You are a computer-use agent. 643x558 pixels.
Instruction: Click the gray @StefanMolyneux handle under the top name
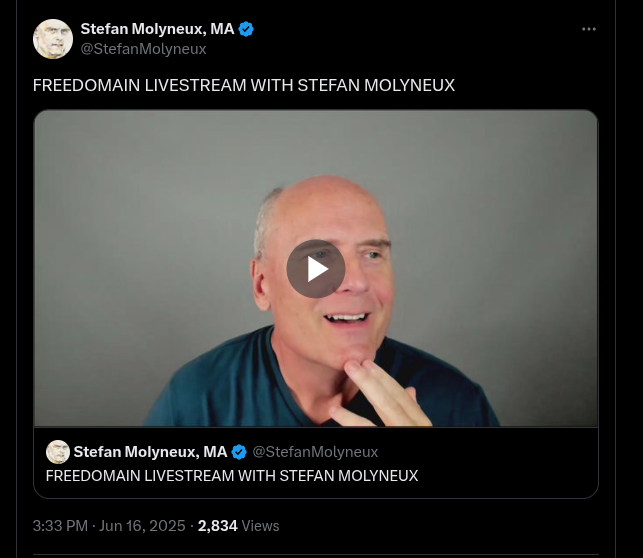(144, 49)
